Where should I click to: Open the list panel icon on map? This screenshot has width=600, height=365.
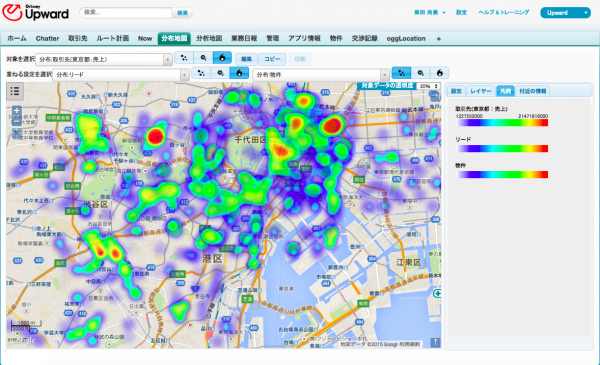15,91
